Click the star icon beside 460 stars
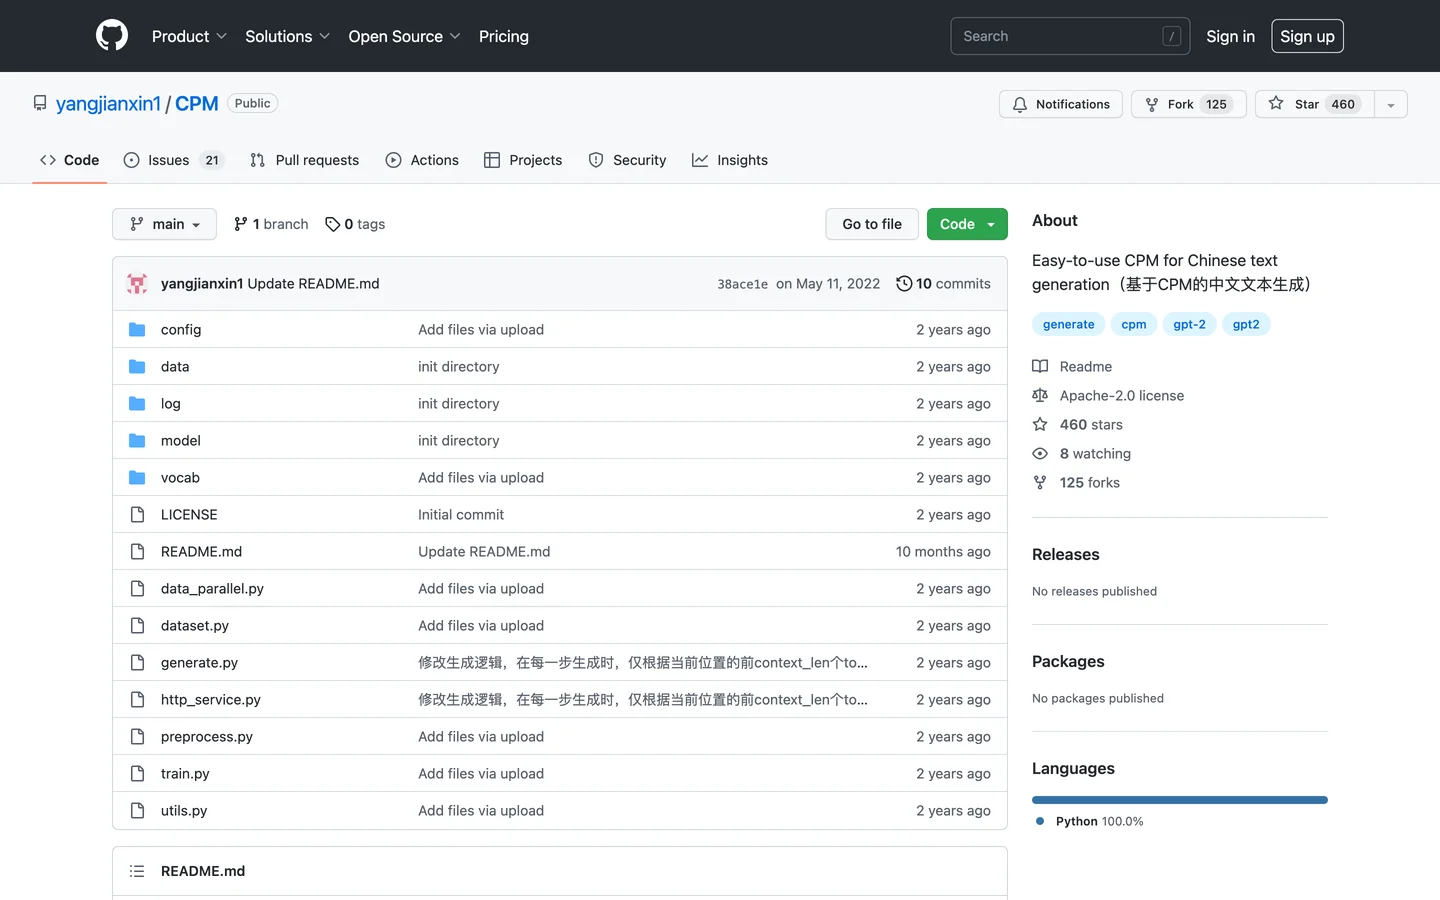Screen dimensions: 1440x900 point(1040,424)
